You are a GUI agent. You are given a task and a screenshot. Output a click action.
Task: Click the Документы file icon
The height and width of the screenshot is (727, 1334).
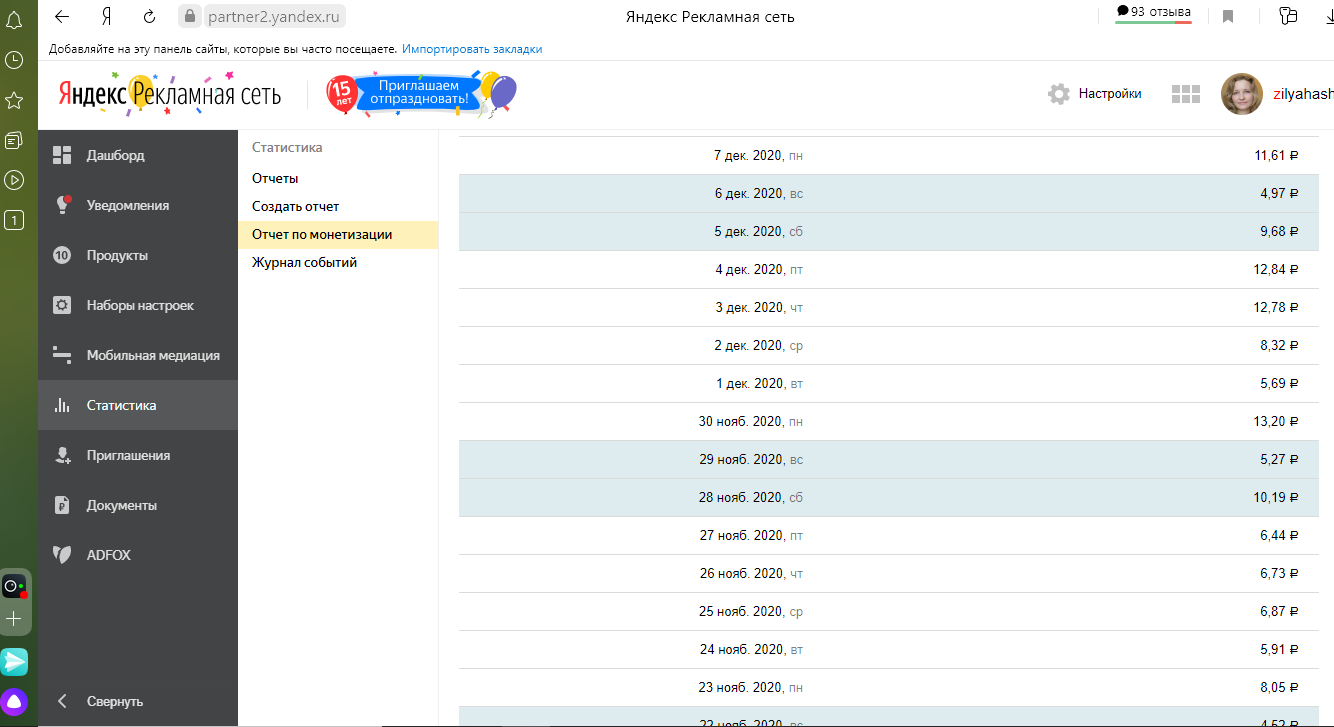62,505
